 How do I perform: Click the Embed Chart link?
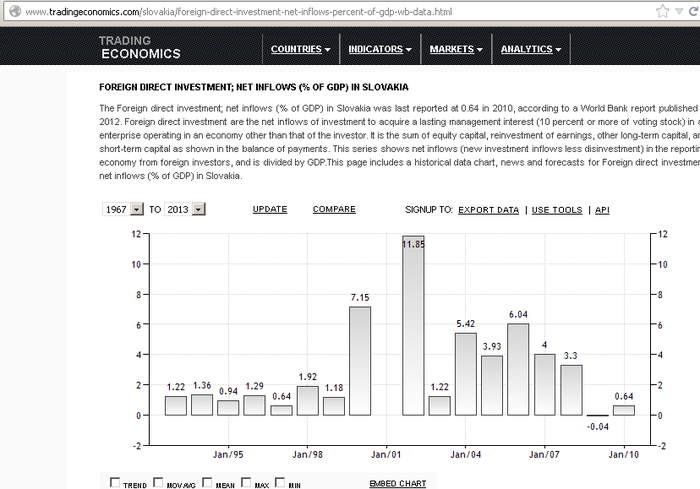[398, 484]
